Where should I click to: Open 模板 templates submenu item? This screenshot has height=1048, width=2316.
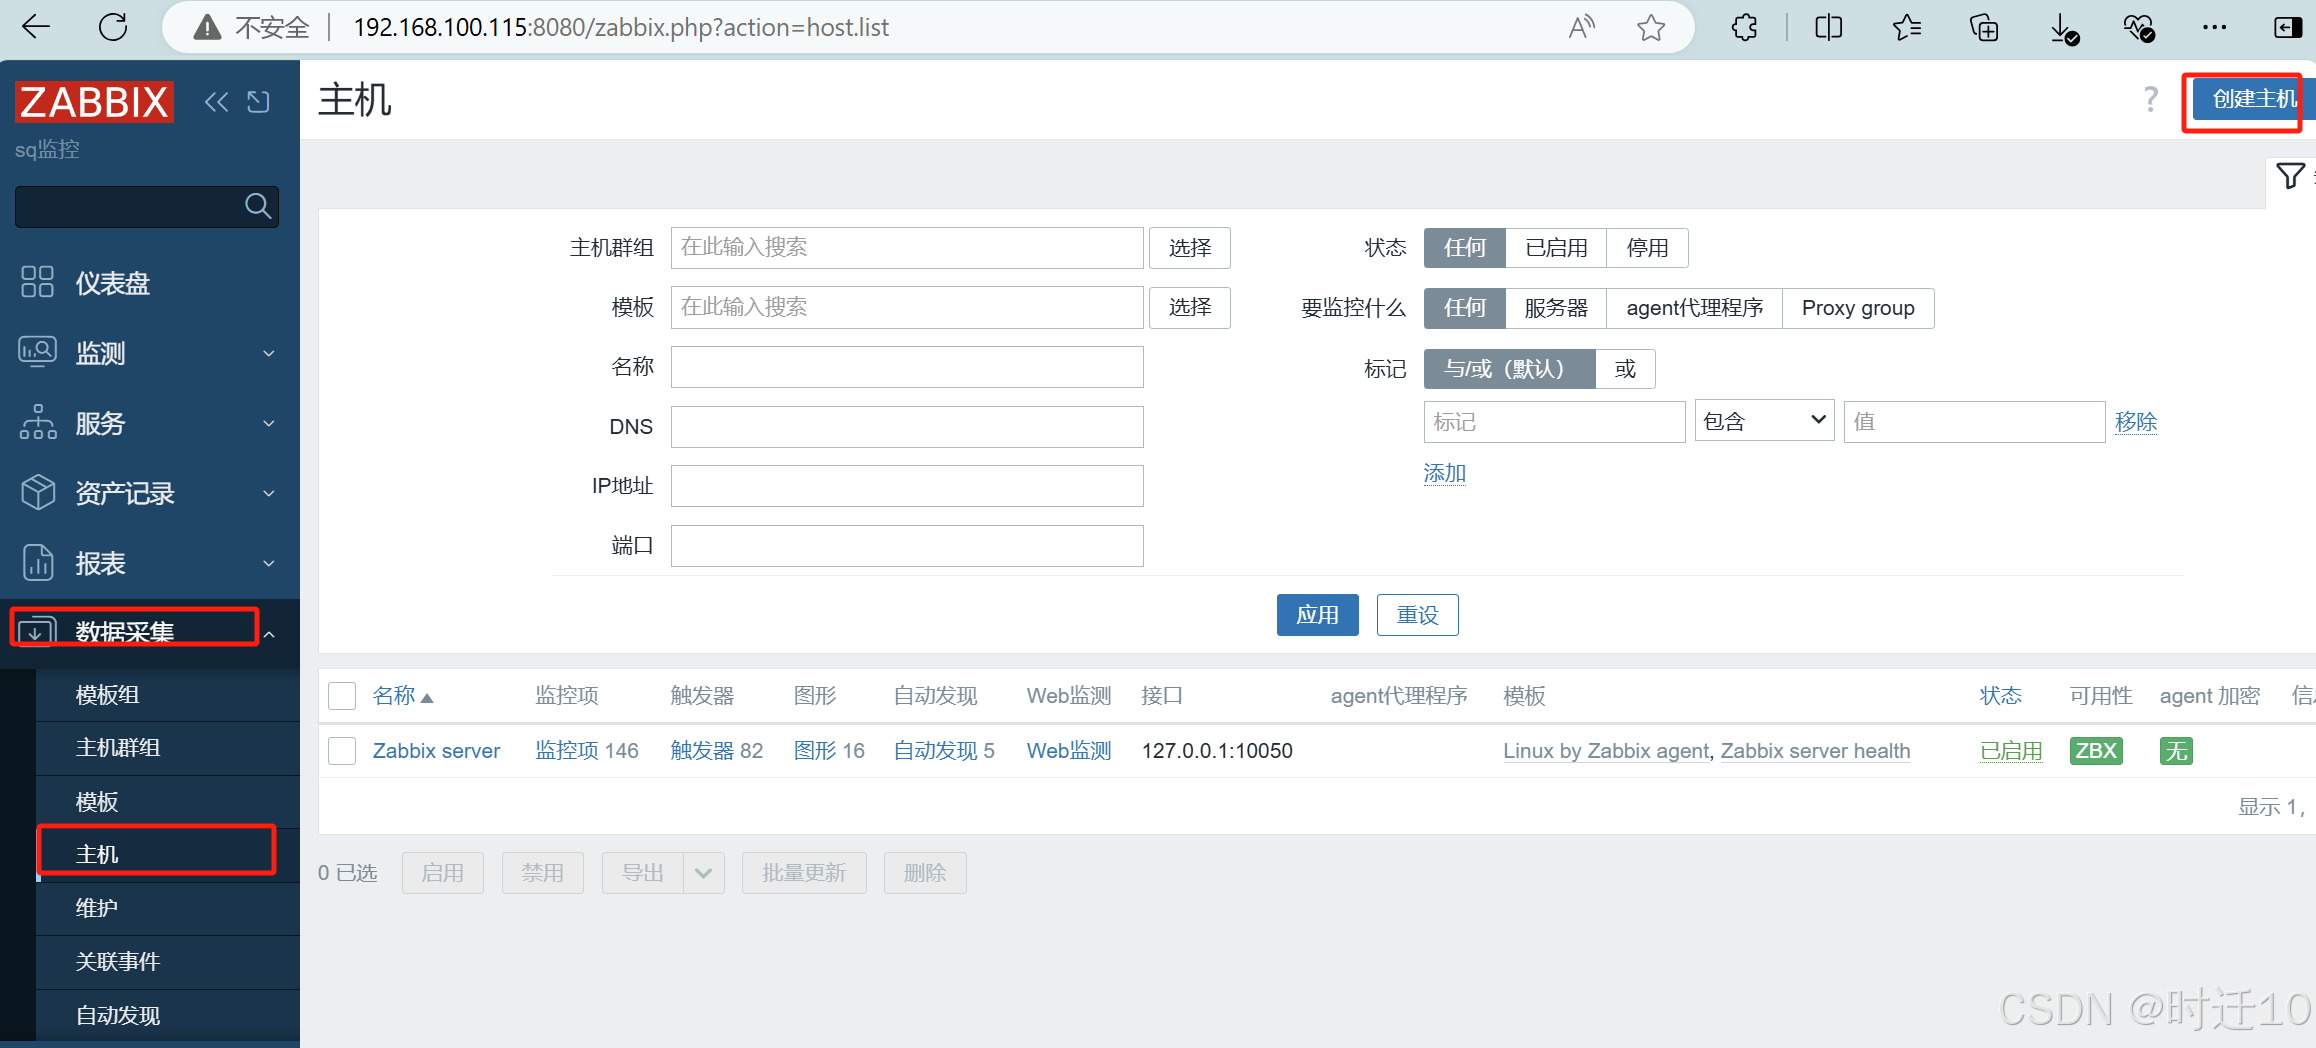pos(168,802)
